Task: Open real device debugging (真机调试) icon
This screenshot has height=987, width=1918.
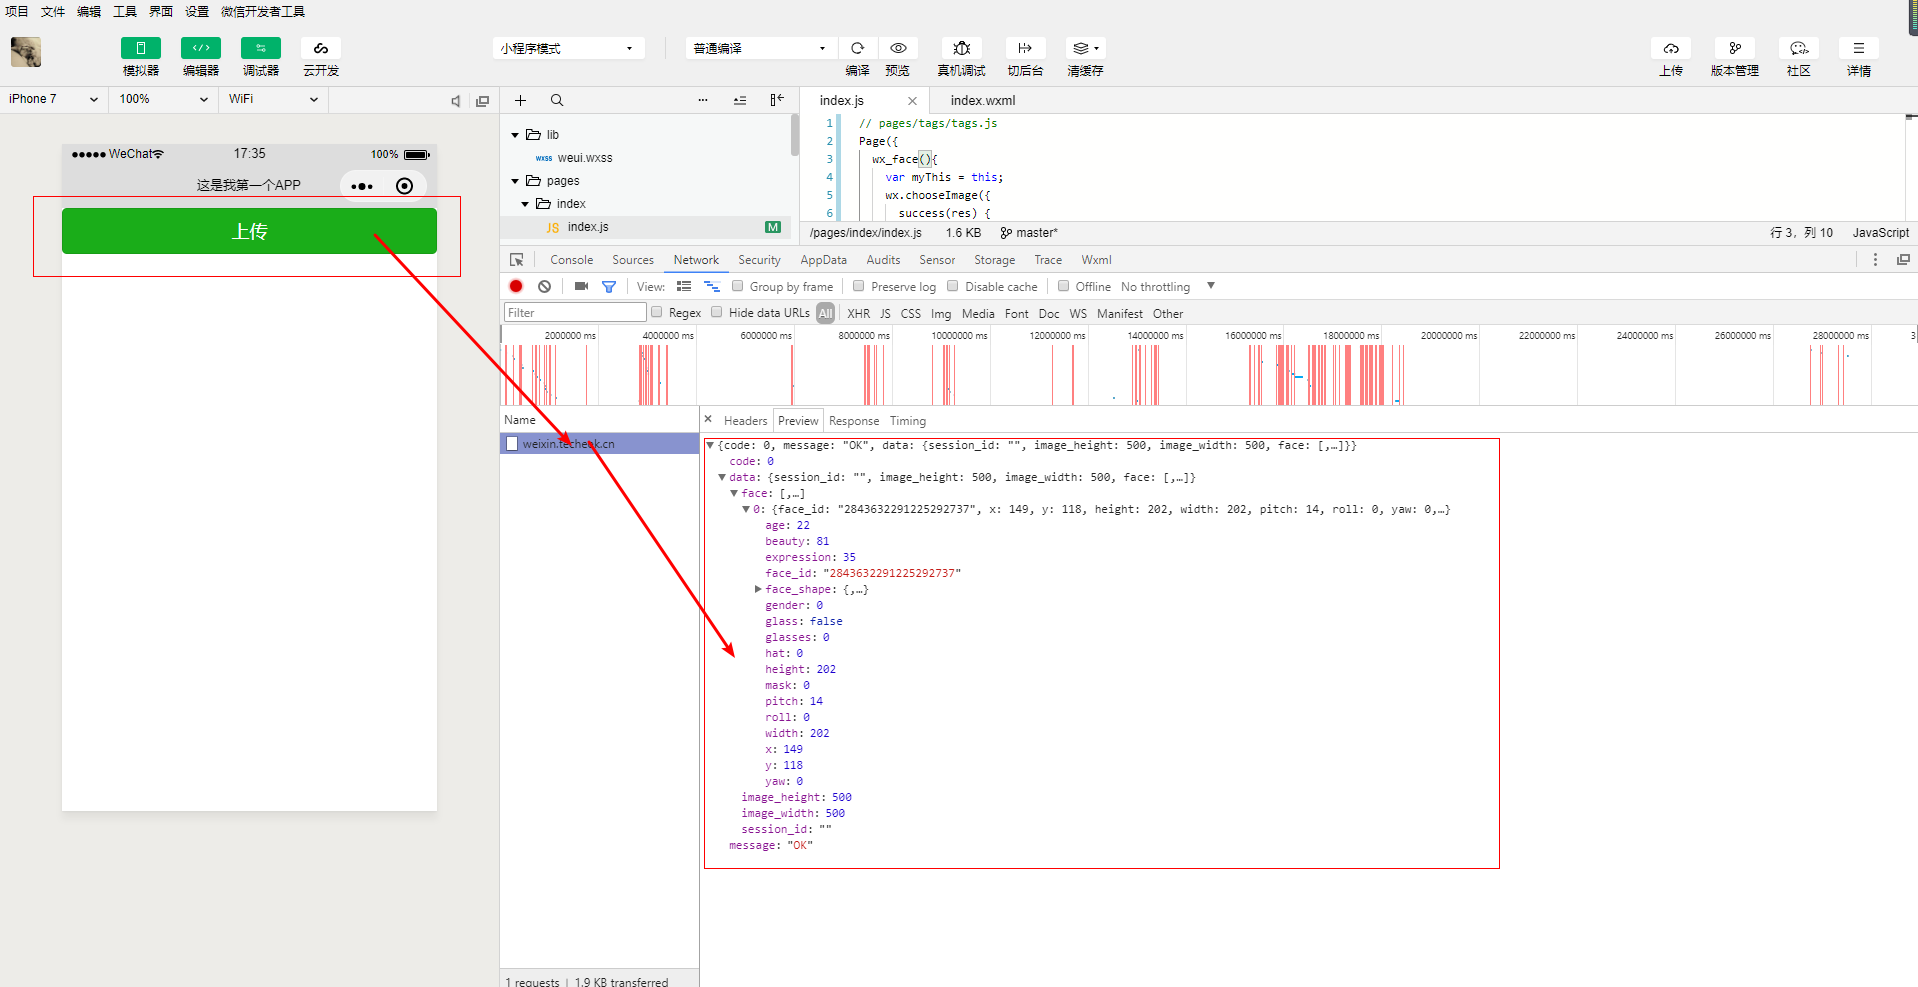Action: pyautogui.click(x=961, y=48)
